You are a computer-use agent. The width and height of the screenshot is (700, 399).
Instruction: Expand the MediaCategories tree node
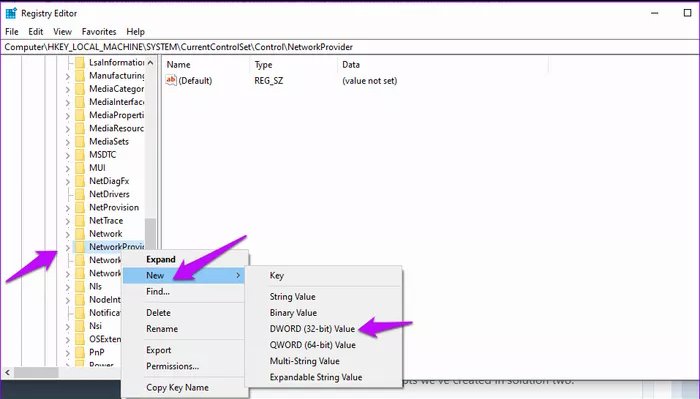67,90
